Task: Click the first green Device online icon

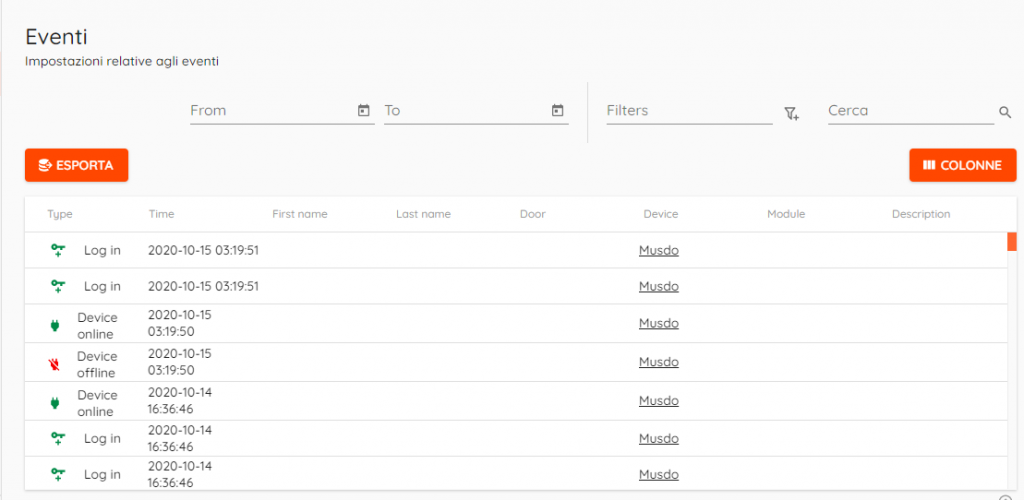Action: pos(55,326)
